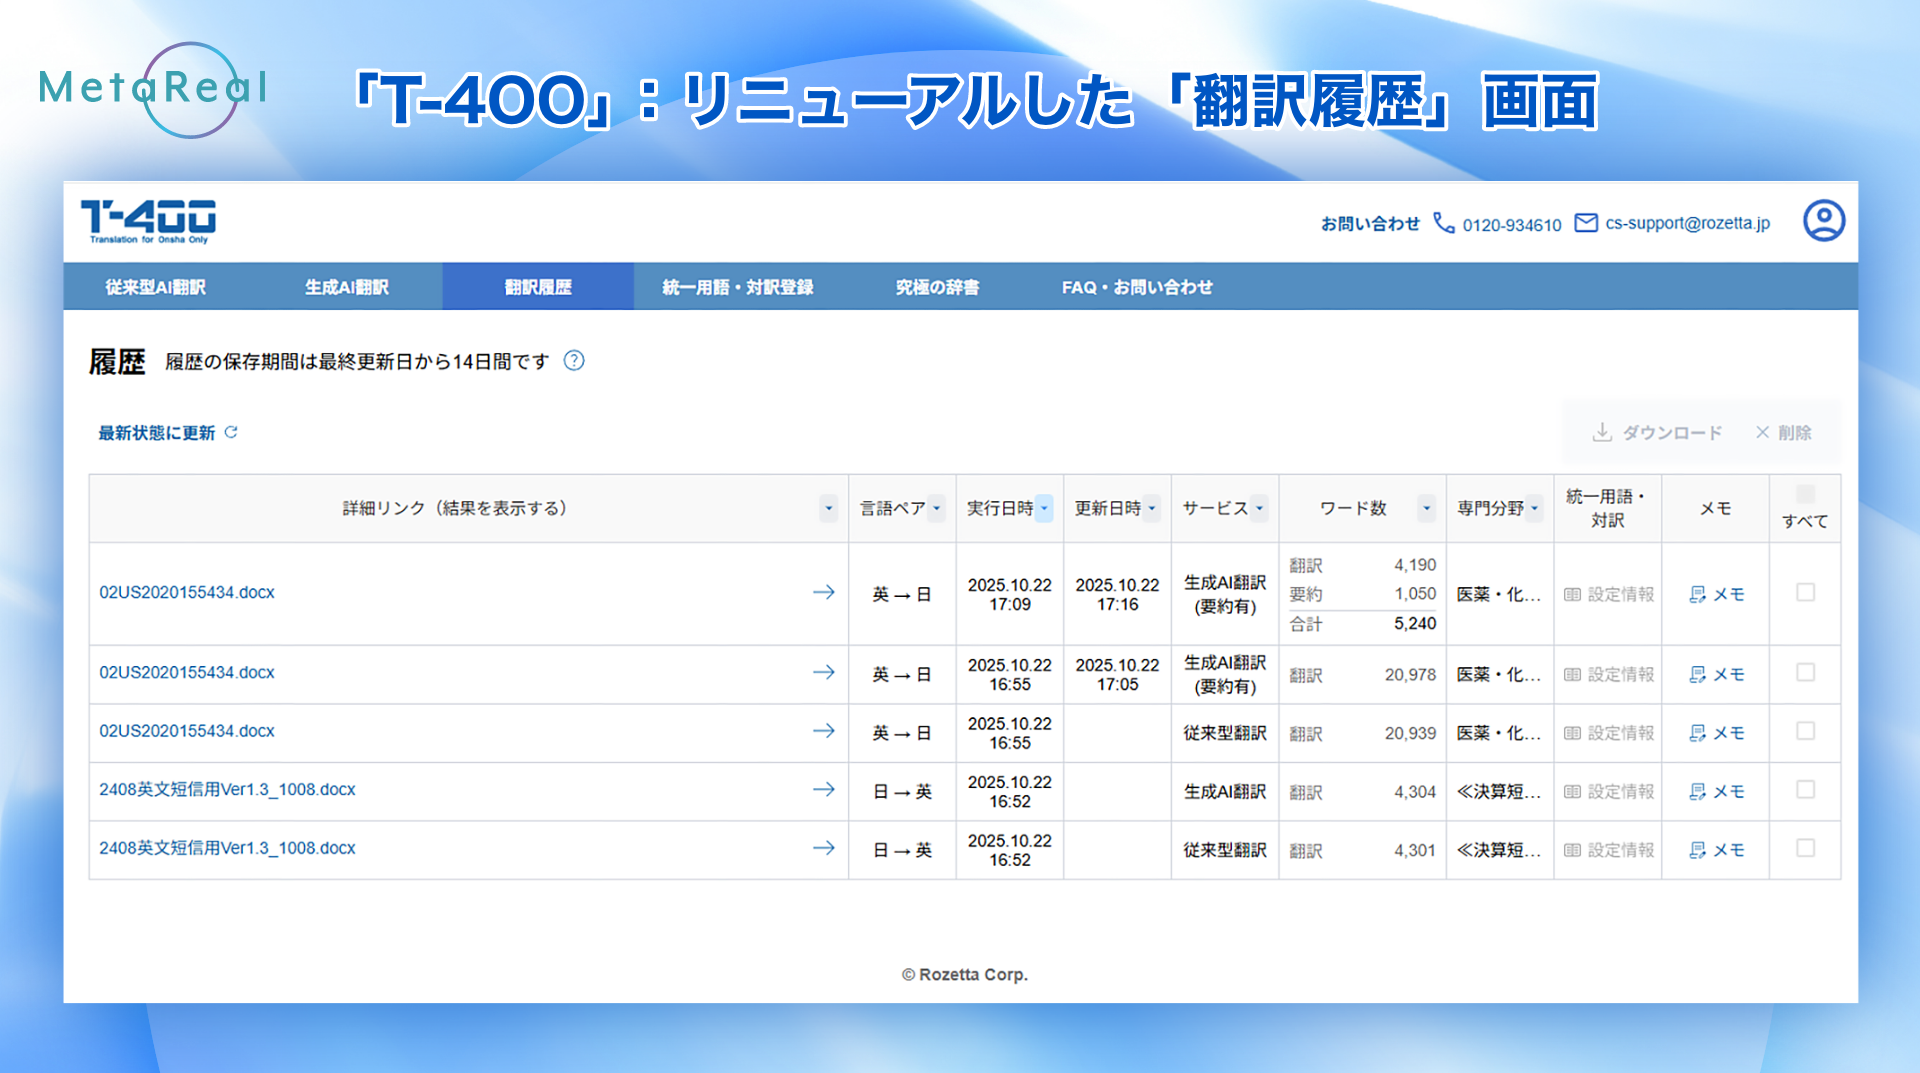Expand the 言語ペア column filter dropdown

pos(936,508)
